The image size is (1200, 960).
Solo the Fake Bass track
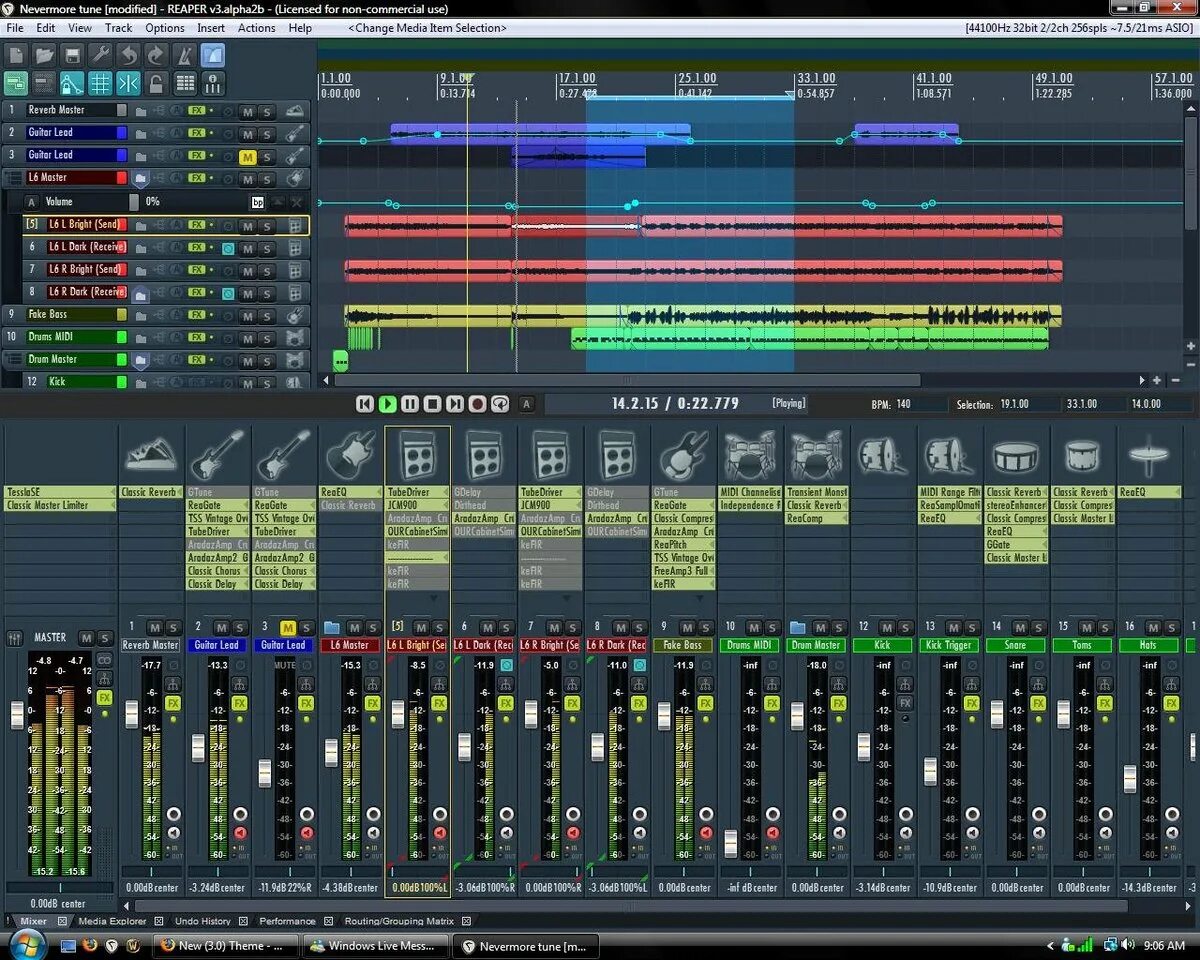(x=266, y=316)
